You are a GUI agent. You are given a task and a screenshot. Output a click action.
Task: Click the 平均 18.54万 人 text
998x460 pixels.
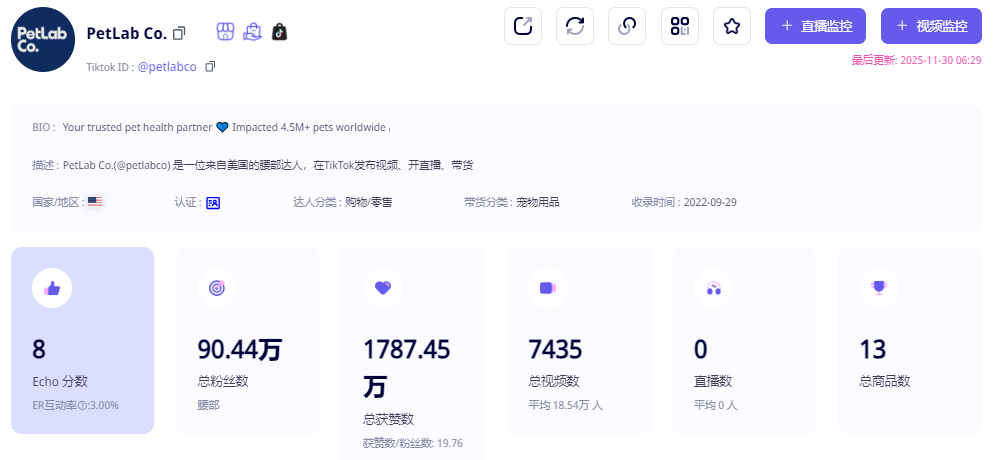[x=565, y=405]
